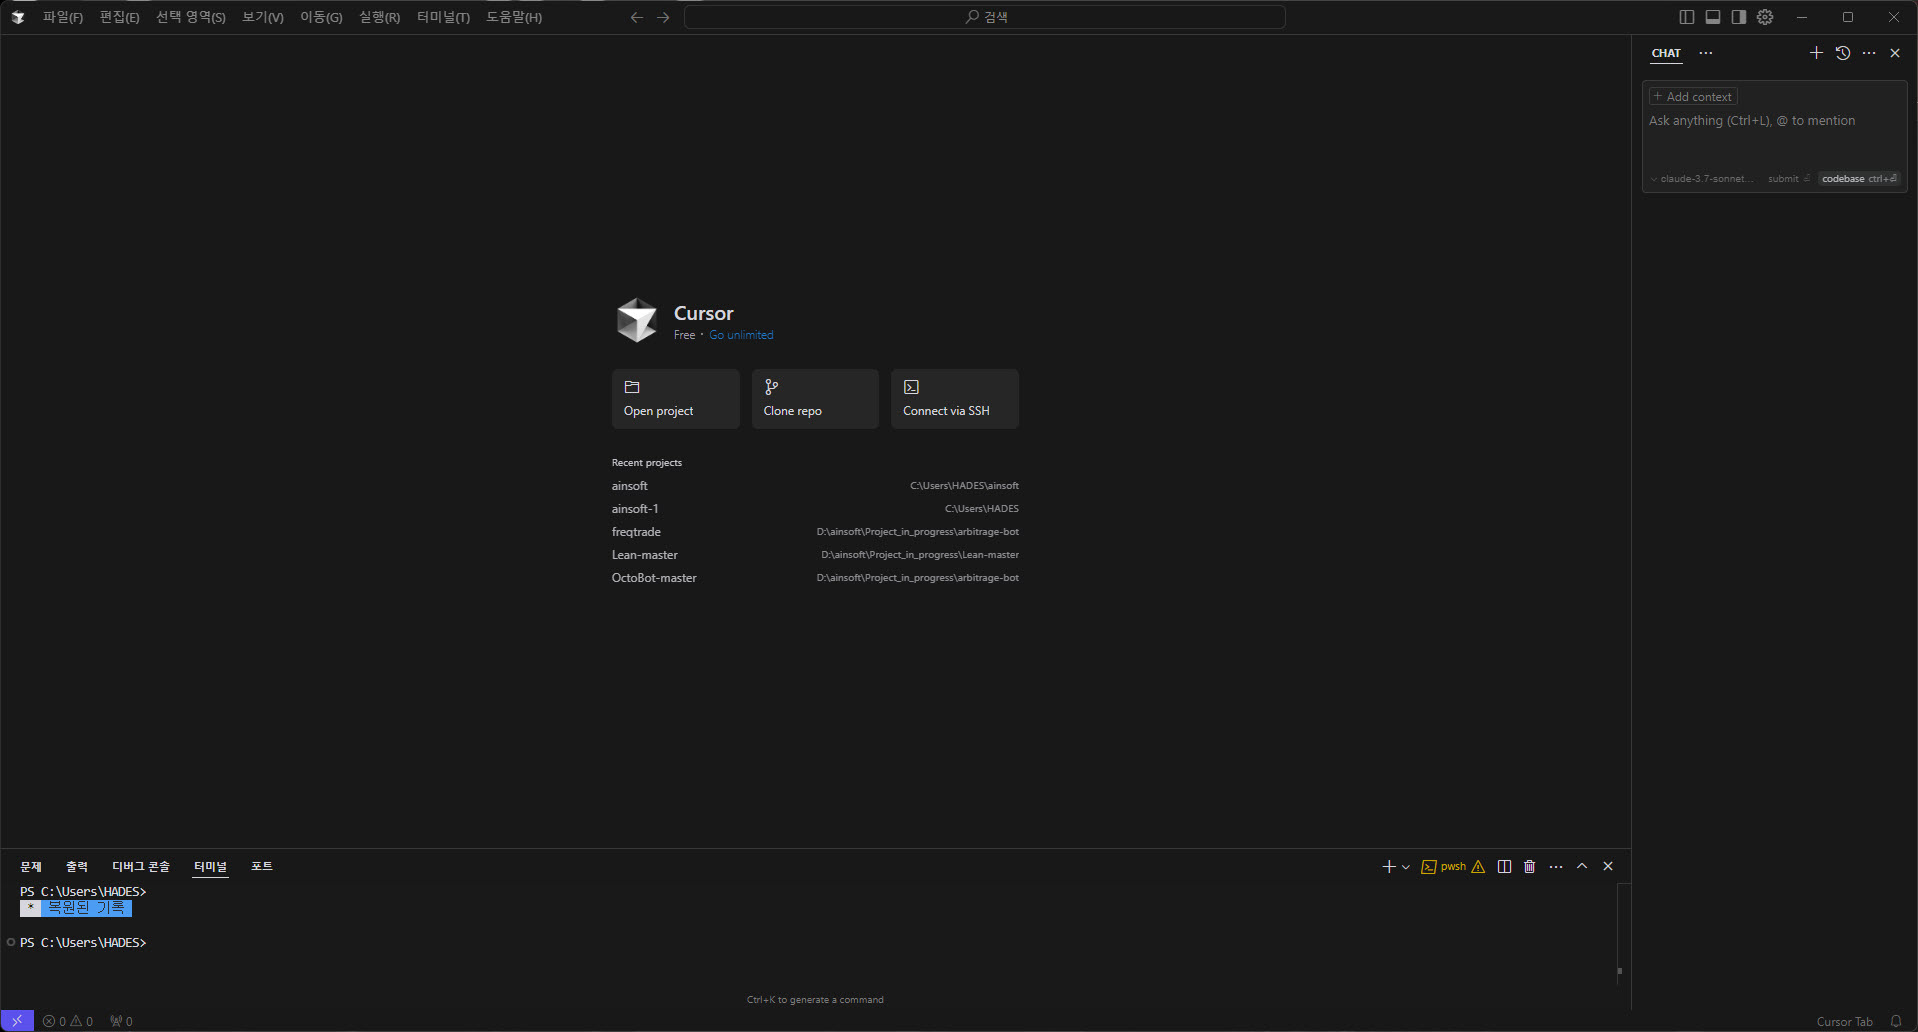Switch to the 출력 panel tab

click(x=77, y=867)
